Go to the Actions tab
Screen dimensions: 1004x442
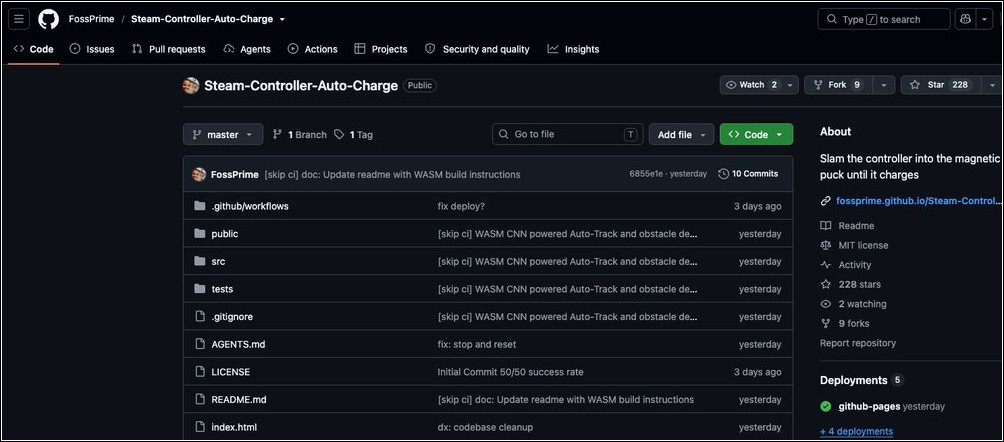tap(312, 49)
